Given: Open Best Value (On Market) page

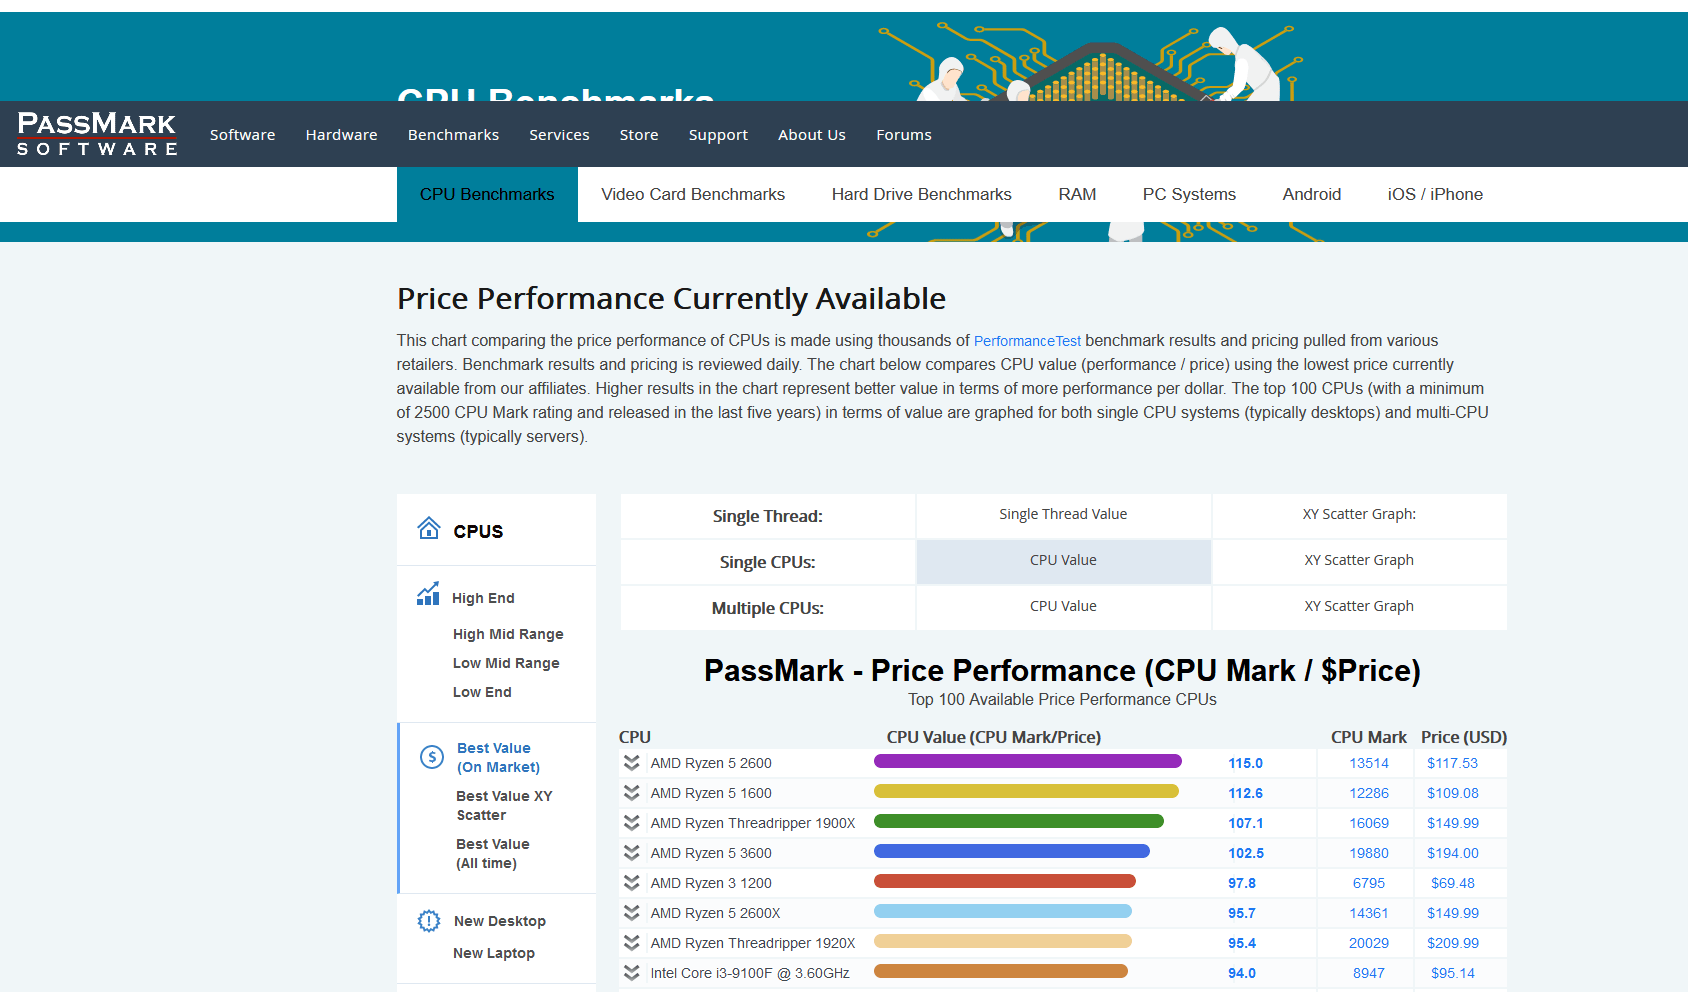Looking at the screenshot, I should pyautogui.click(x=498, y=757).
